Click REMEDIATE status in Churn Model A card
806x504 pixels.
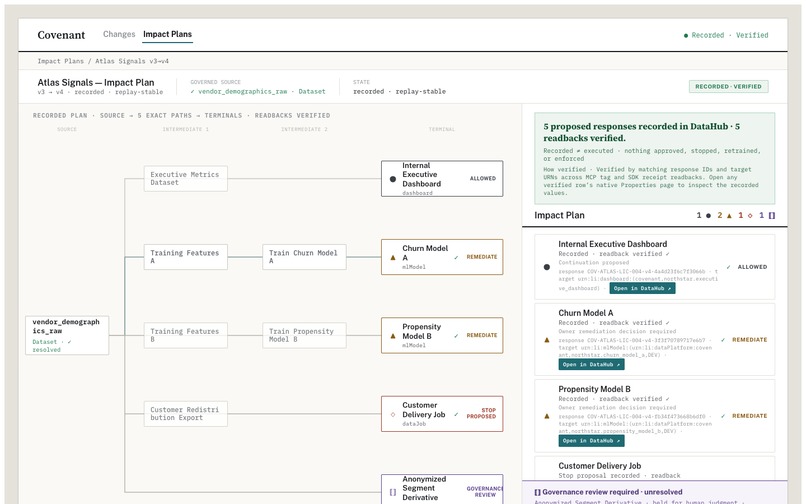tap(749, 340)
